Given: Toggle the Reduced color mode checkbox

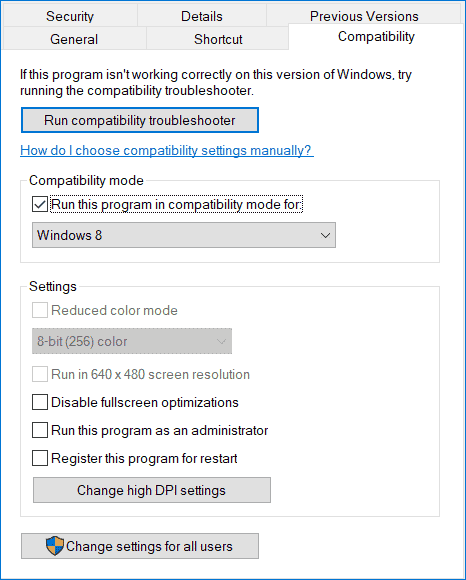Looking at the screenshot, I should (40, 310).
